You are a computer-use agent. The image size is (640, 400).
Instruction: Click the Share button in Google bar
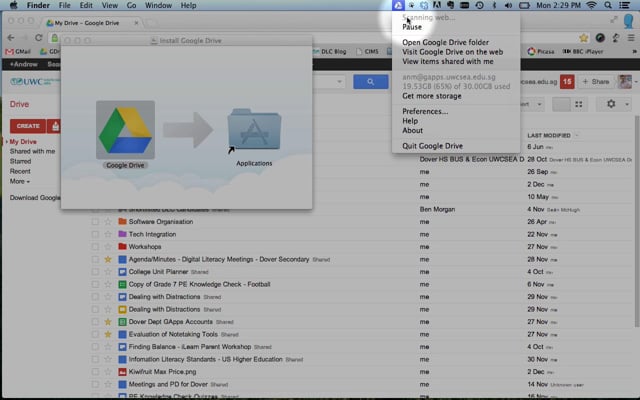pos(596,82)
